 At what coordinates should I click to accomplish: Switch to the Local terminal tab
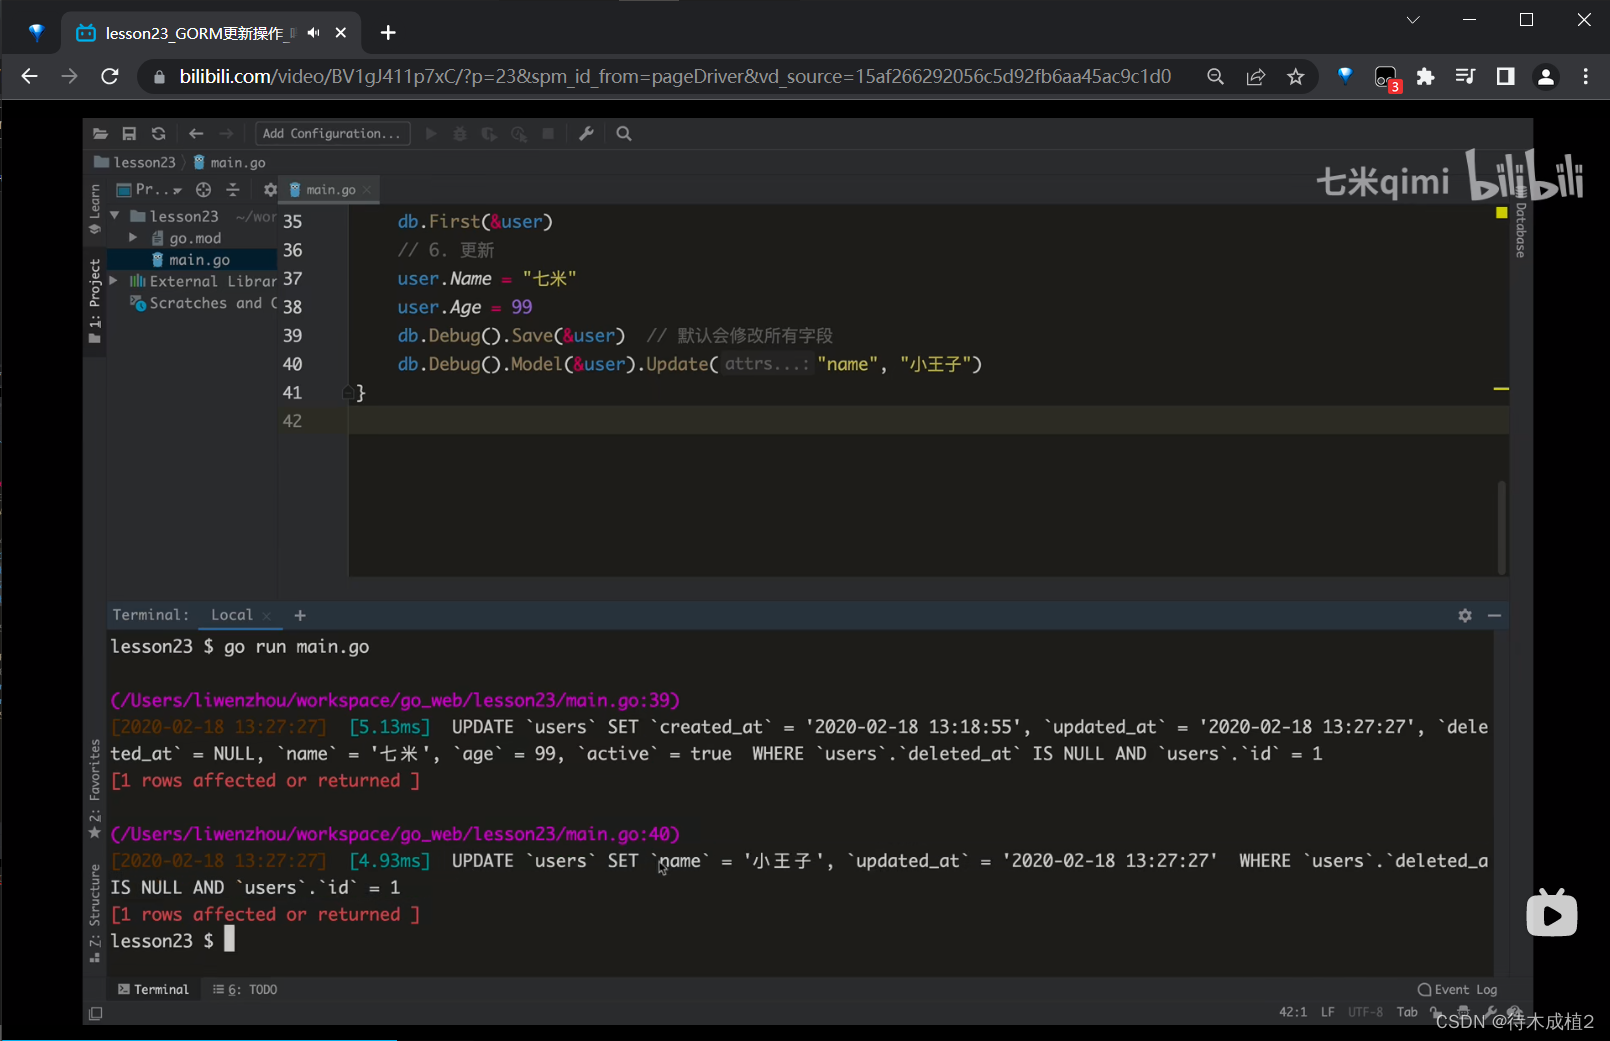point(231,615)
